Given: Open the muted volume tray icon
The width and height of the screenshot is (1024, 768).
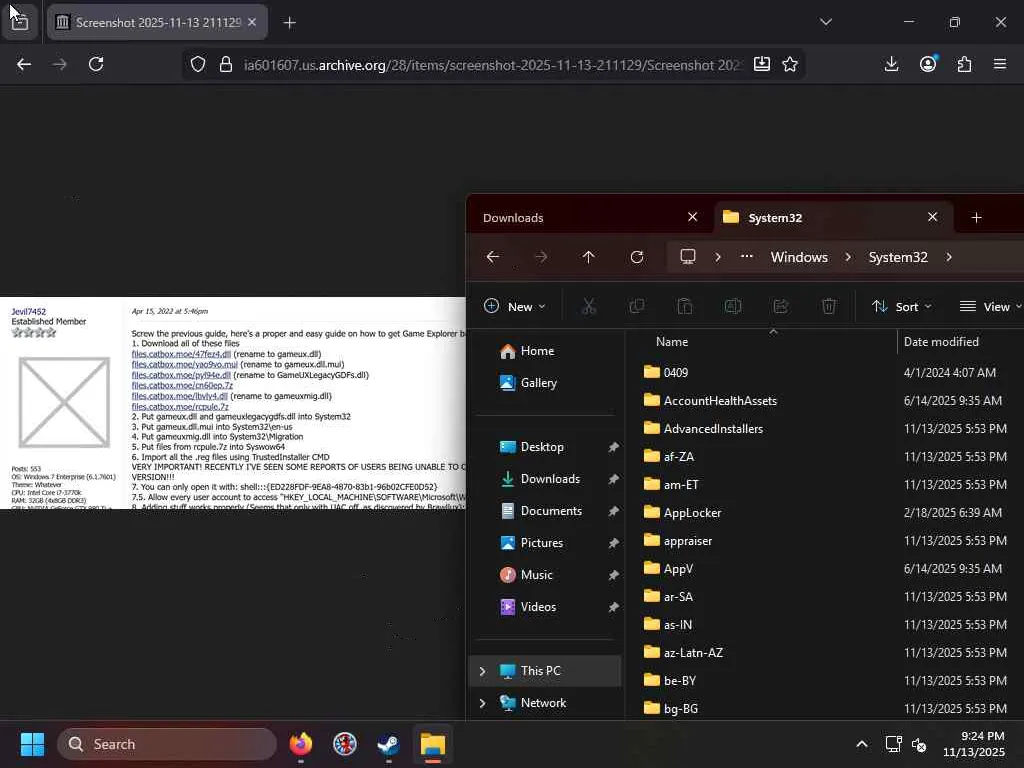Looking at the screenshot, I should click(919, 744).
